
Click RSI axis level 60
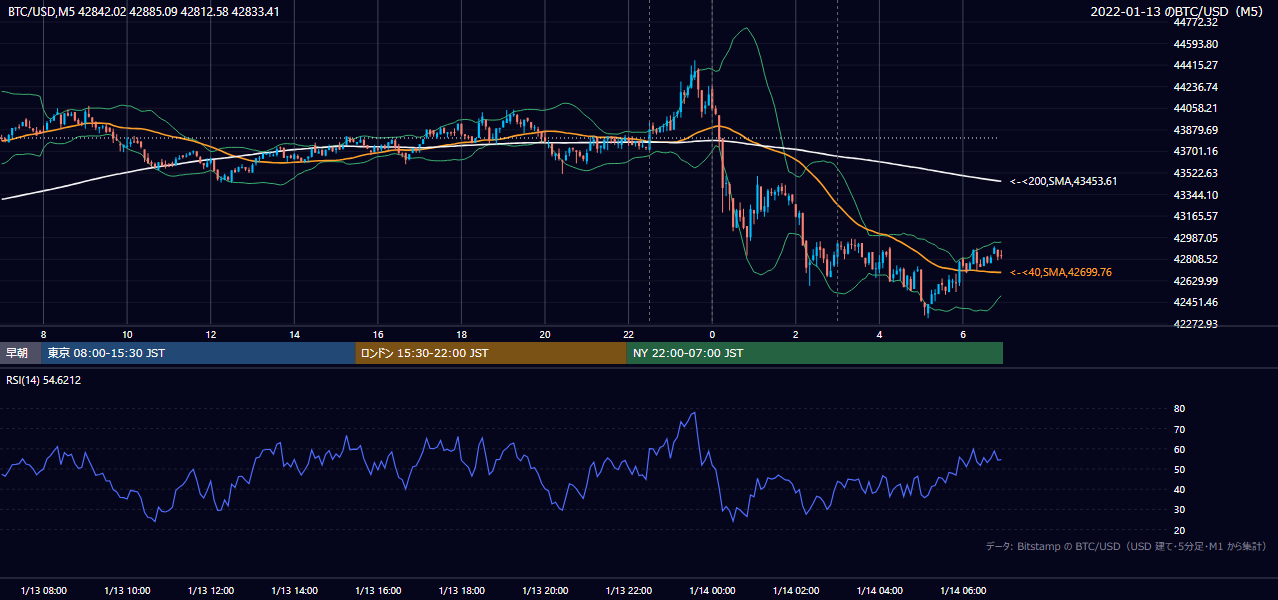click(1179, 449)
